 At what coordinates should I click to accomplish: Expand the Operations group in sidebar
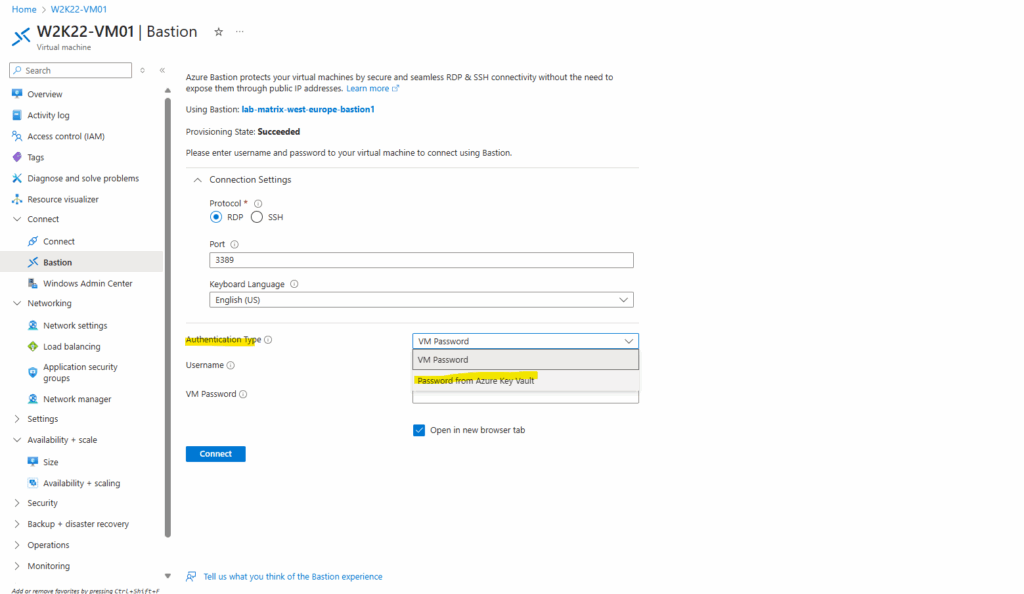(x=17, y=545)
